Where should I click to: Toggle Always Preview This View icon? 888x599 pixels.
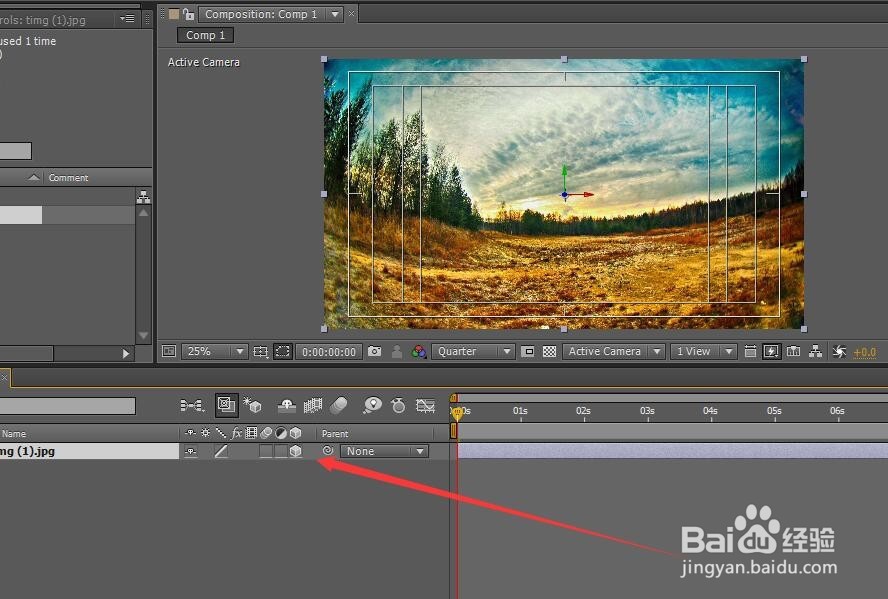click(169, 352)
